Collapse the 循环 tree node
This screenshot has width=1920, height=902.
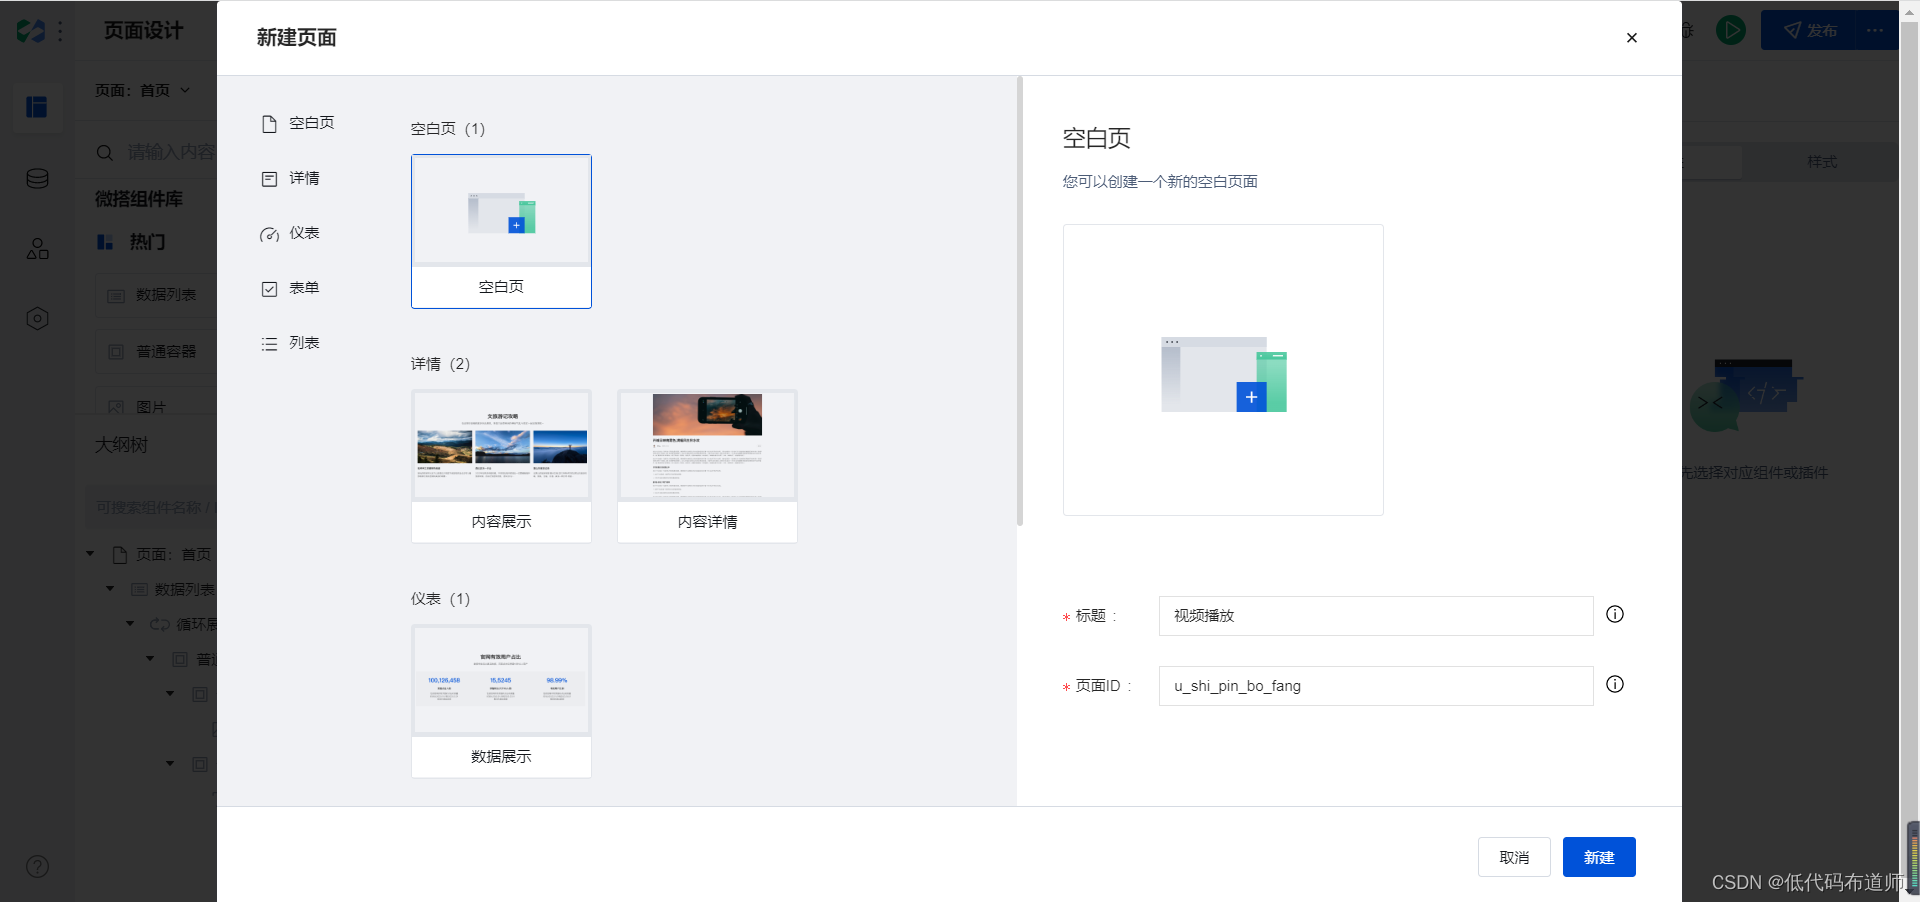pyautogui.click(x=130, y=624)
